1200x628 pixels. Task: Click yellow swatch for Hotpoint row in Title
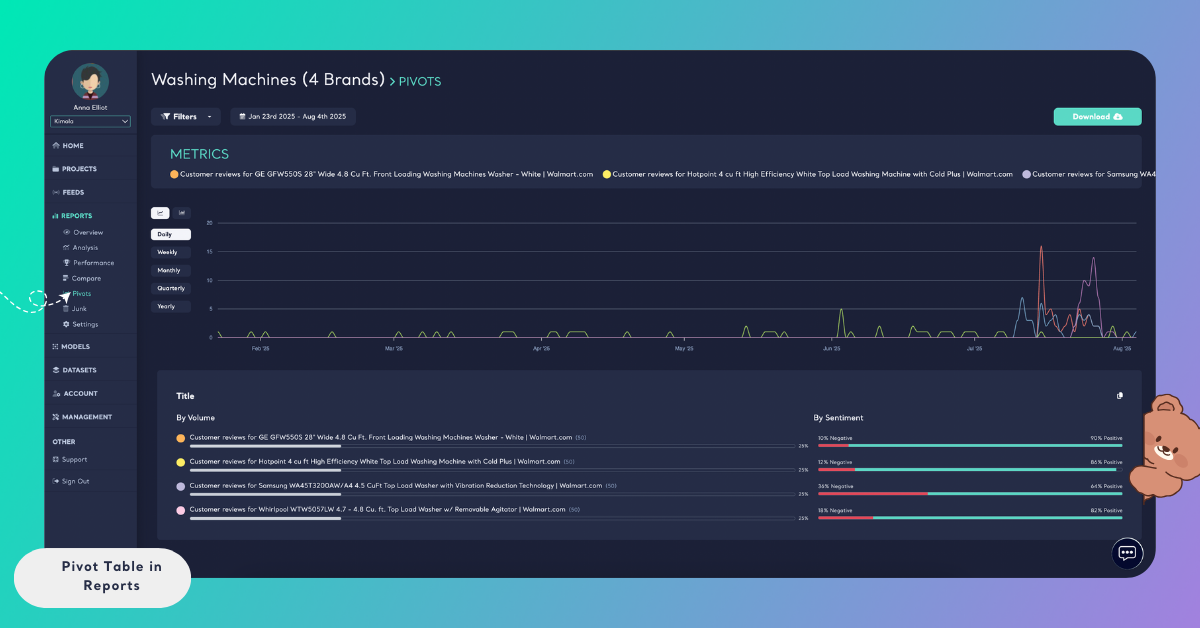[x=181, y=462]
